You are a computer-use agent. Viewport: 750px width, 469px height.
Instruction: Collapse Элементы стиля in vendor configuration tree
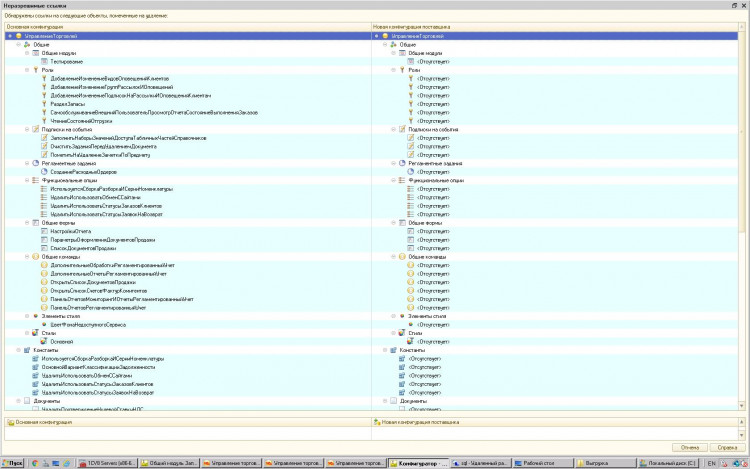[x=394, y=316]
